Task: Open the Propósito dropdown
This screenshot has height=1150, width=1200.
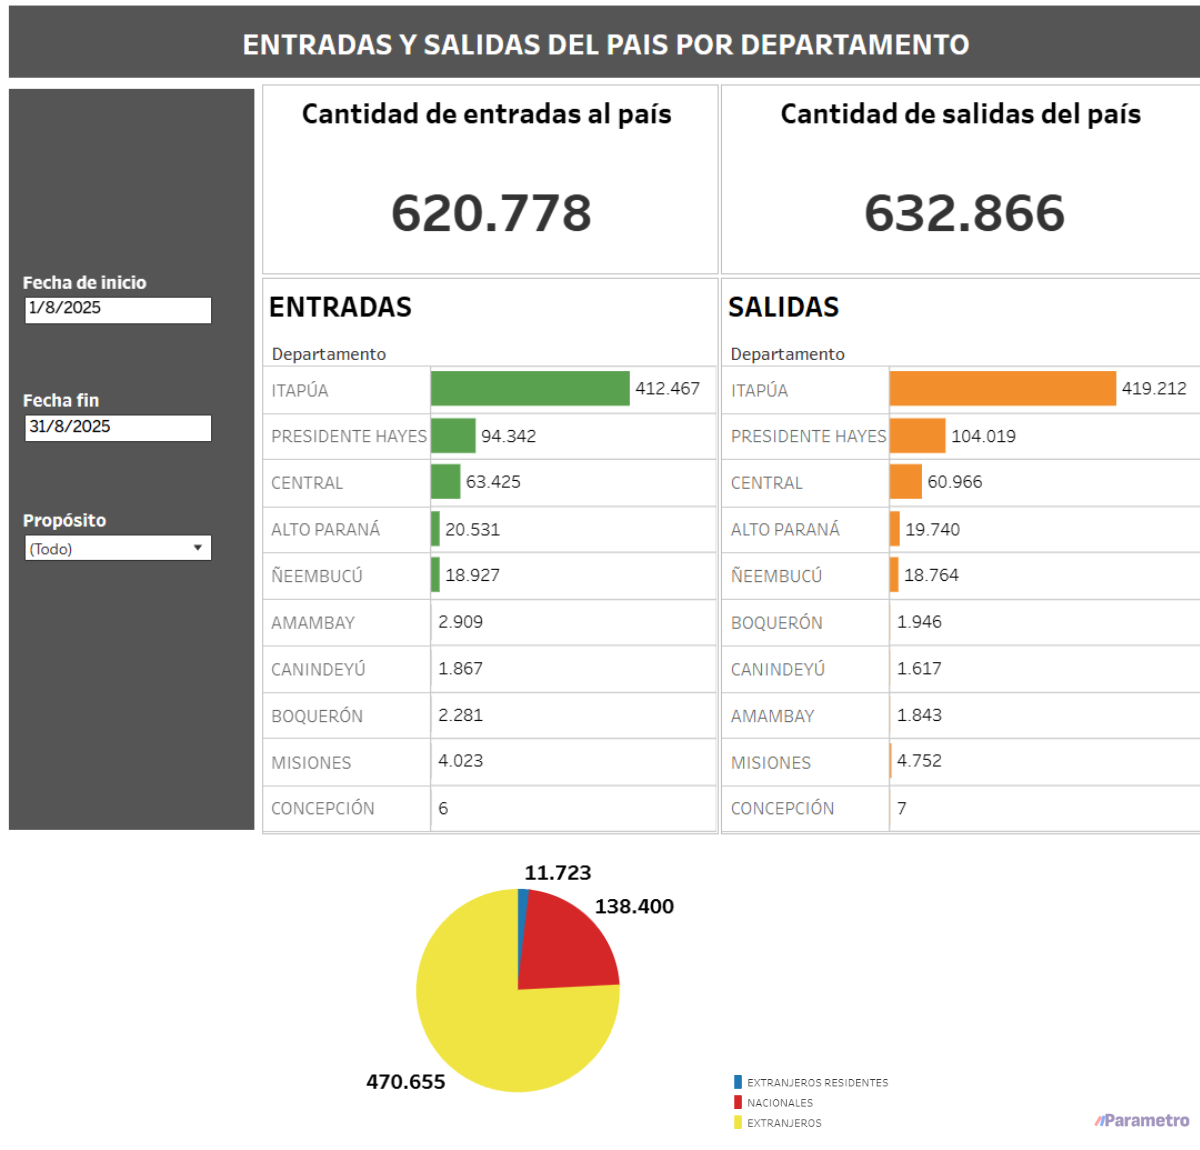Action: 118,548
